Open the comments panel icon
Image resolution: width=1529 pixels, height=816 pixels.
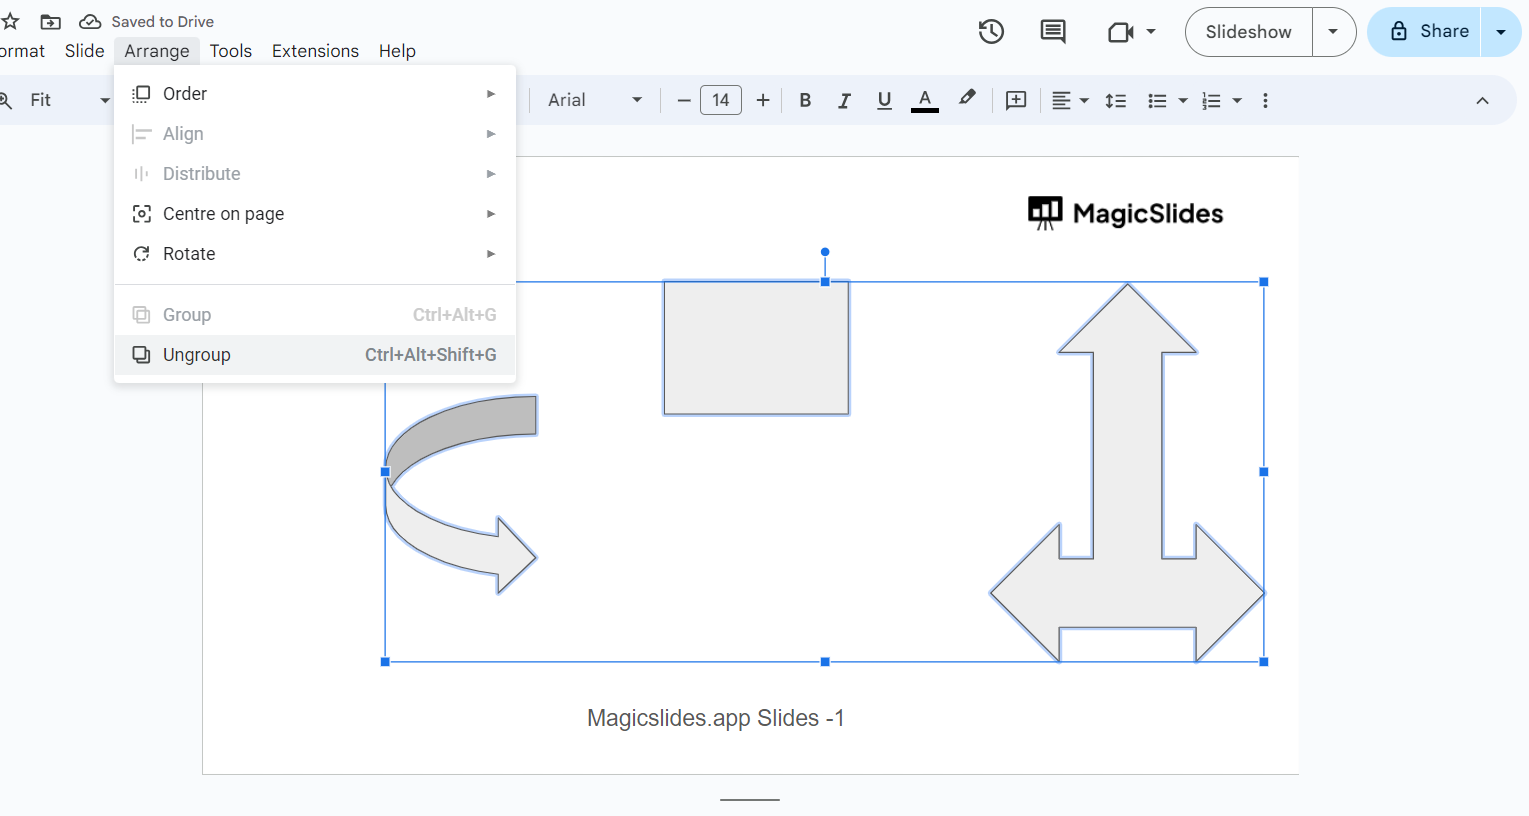coord(1052,32)
